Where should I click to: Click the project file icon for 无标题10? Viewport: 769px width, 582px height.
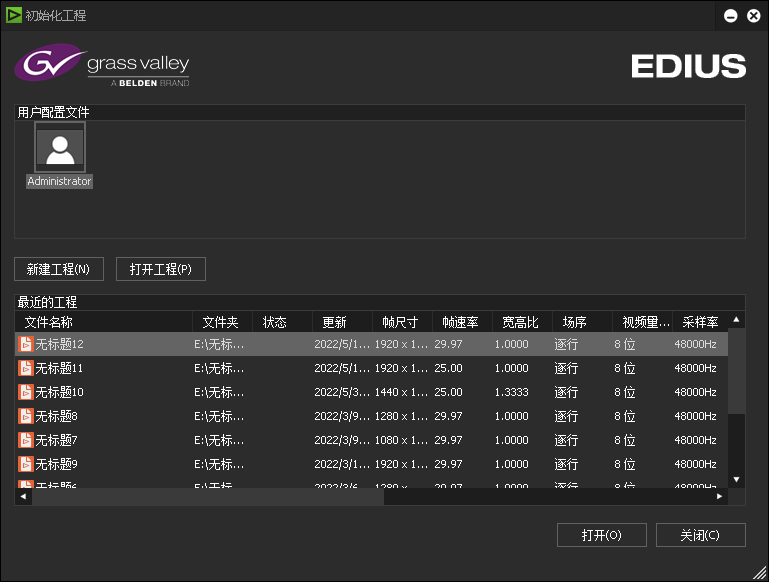(26, 392)
